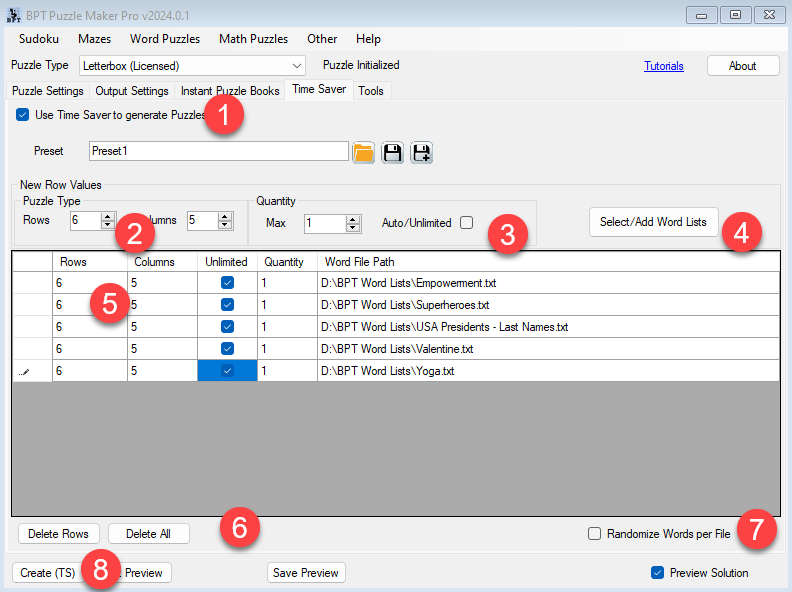
Task: Click the Delete All button
Action: point(148,534)
